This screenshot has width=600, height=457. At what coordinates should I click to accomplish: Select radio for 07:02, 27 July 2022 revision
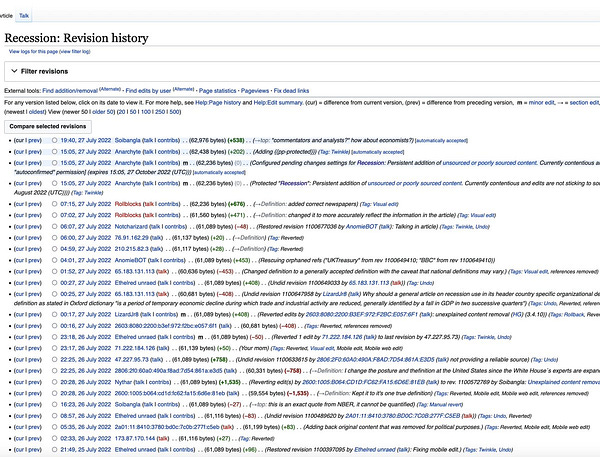click(x=54, y=215)
